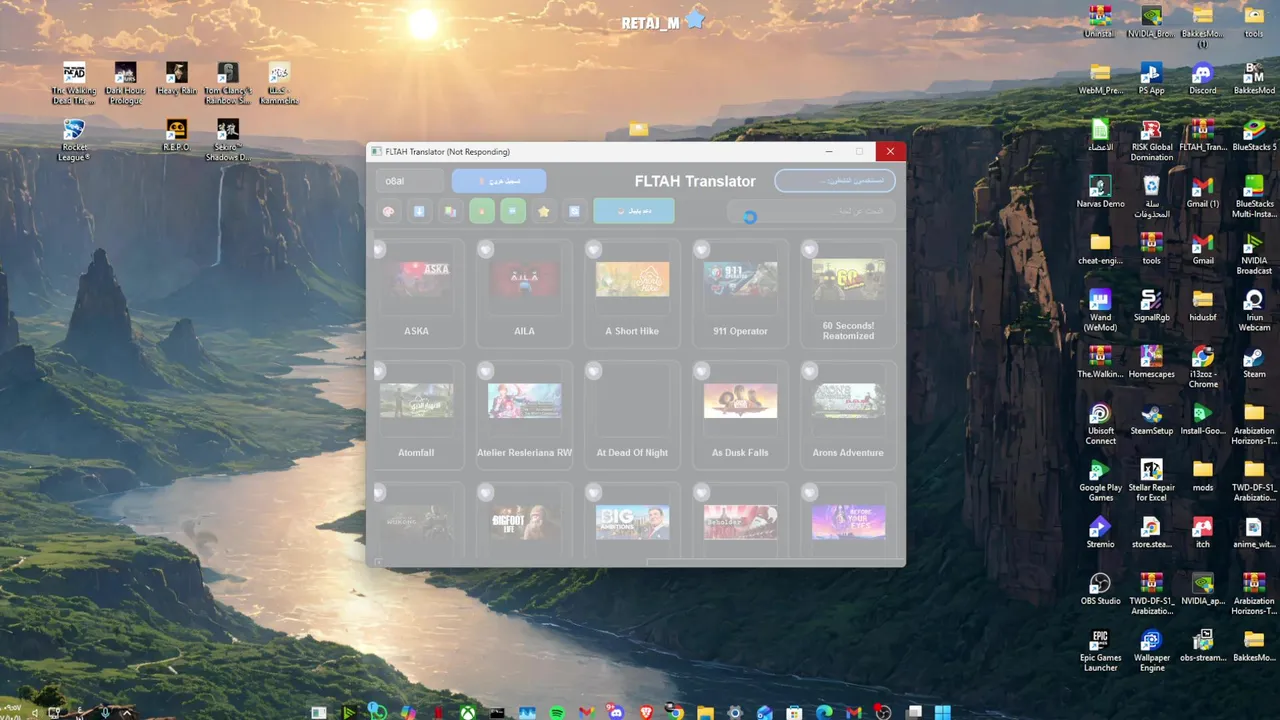Select the OBS Studio desktop icon
The width and height of the screenshot is (1280, 720).
click(x=1100, y=589)
